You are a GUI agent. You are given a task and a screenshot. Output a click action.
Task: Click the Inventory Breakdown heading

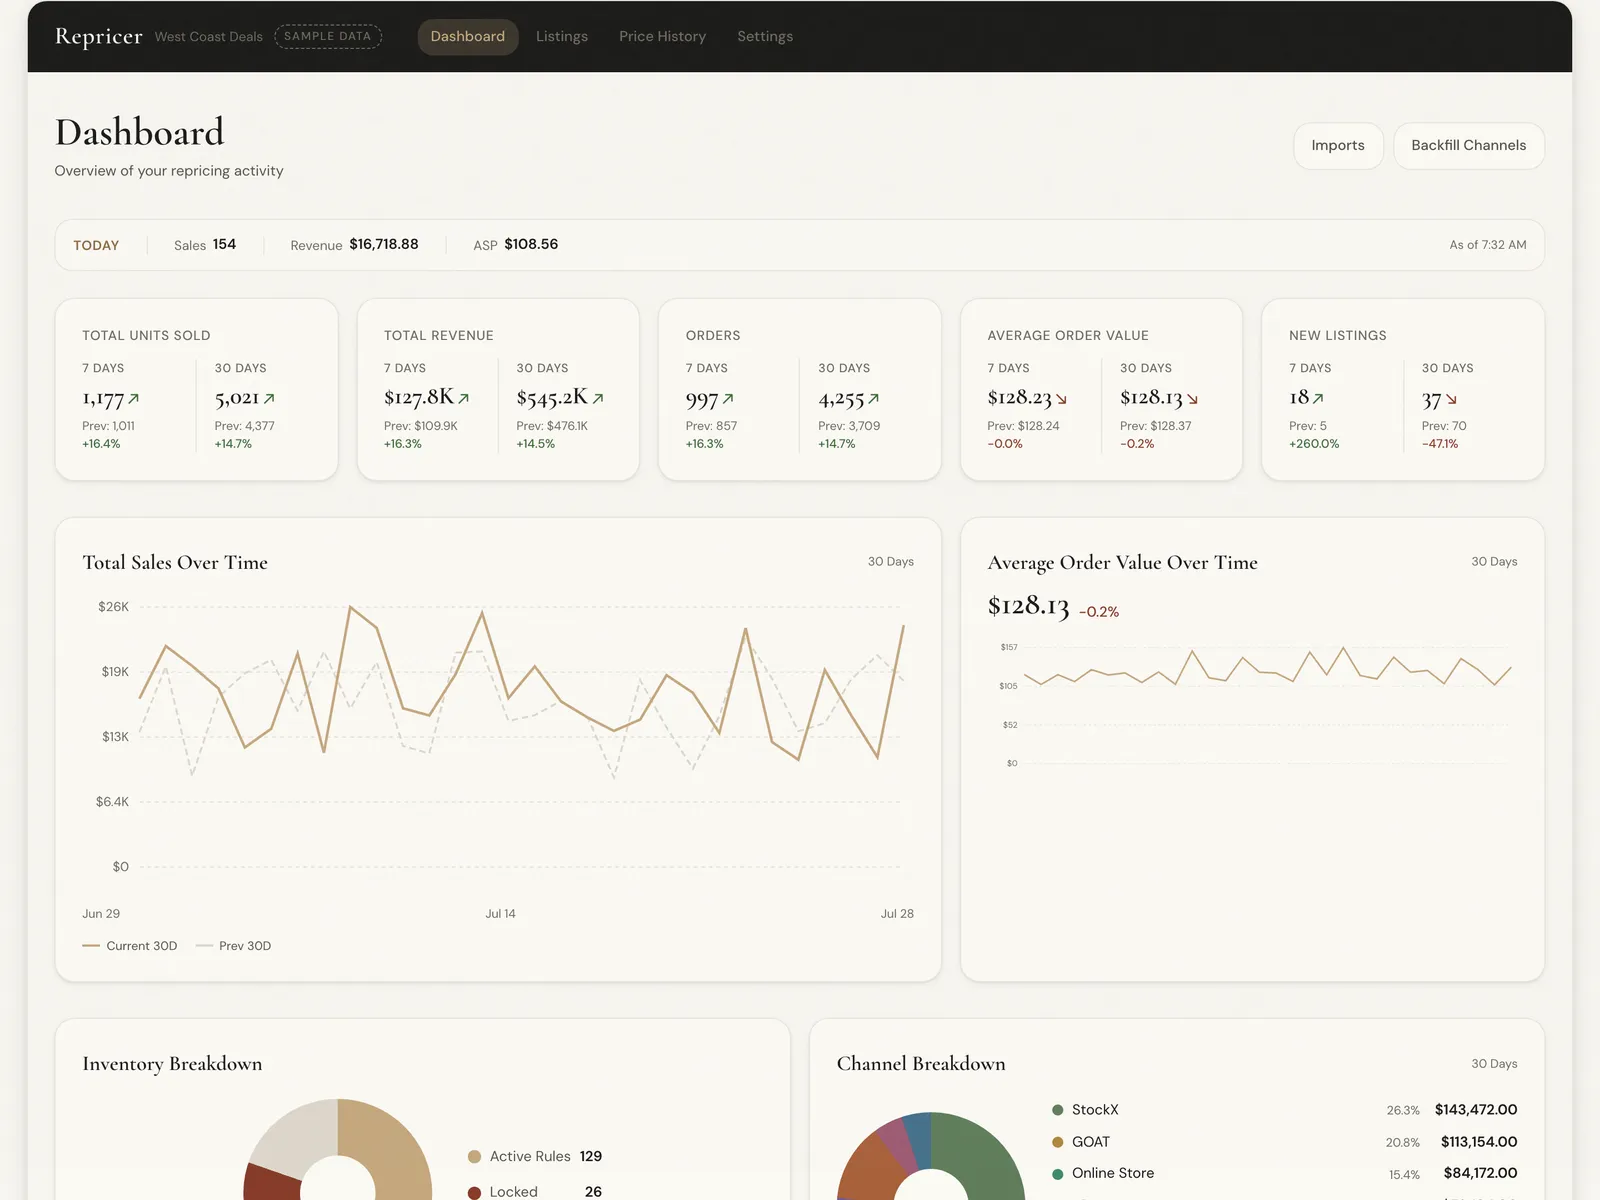point(172,1064)
